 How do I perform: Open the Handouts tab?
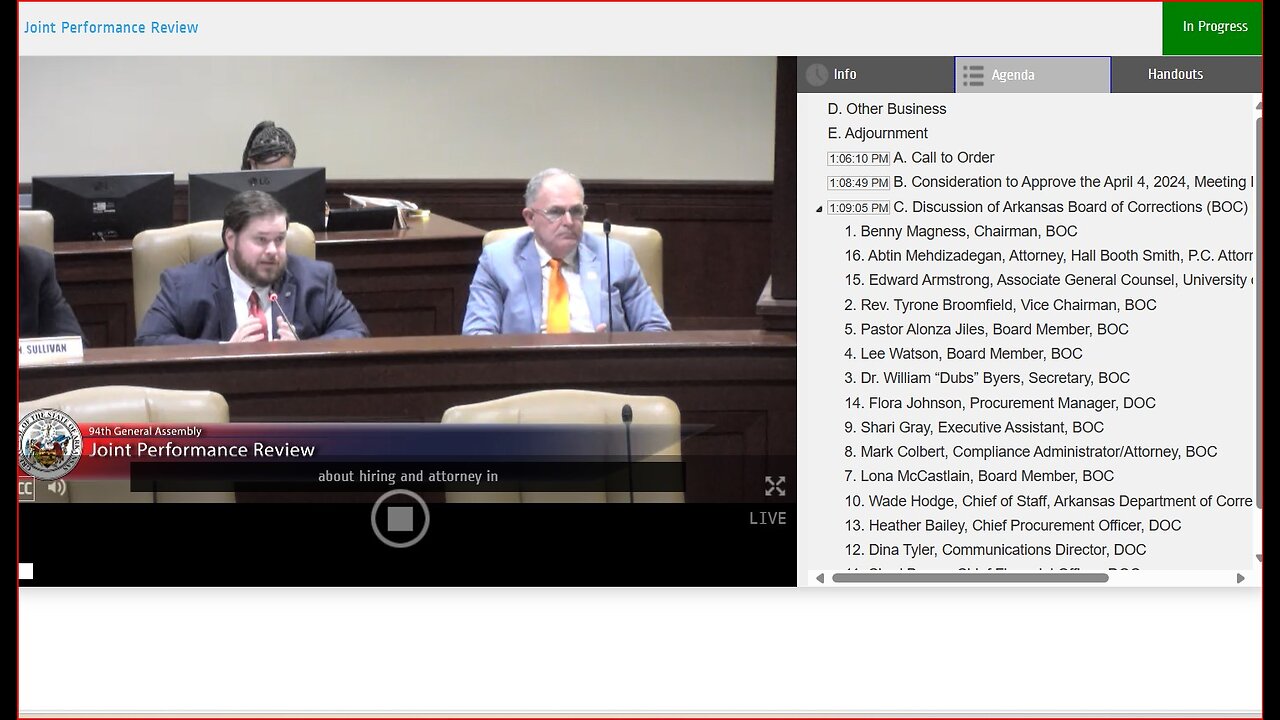(1186, 74)
